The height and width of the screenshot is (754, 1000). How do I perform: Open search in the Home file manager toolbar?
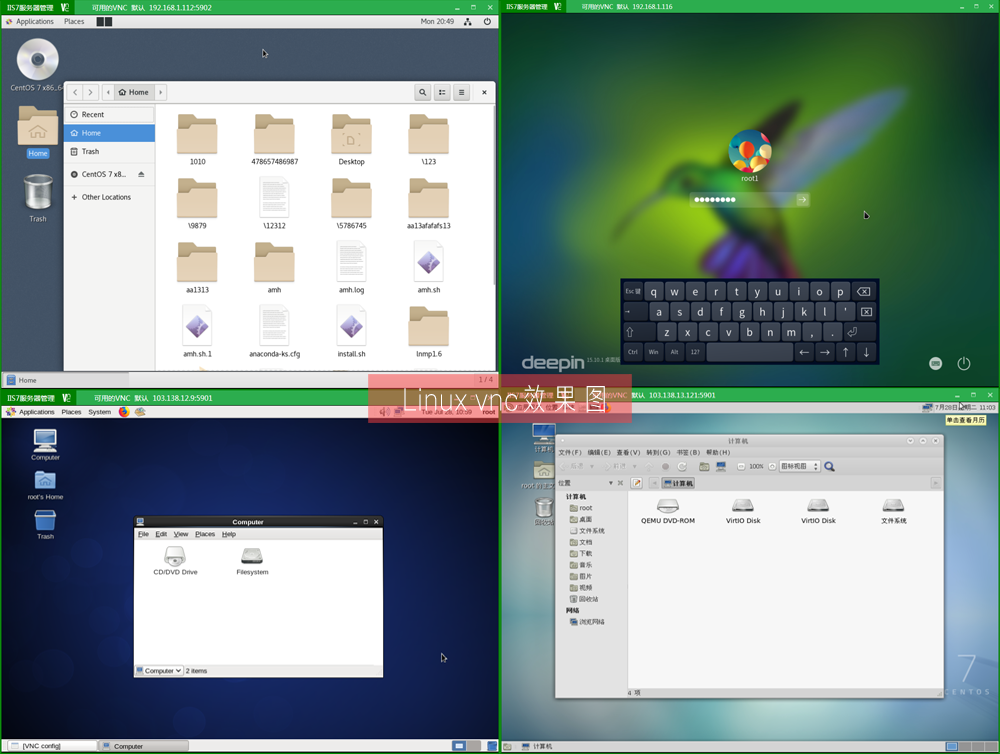click(x=422, y=92)
